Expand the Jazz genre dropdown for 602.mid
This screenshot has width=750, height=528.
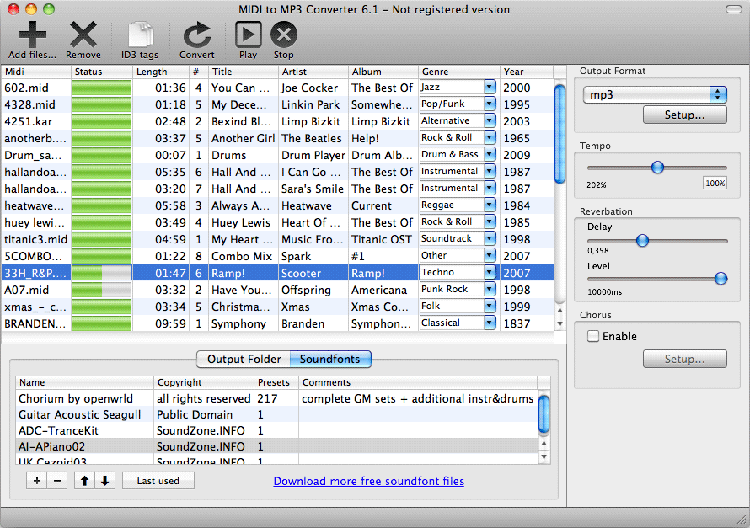pos(489,88)
